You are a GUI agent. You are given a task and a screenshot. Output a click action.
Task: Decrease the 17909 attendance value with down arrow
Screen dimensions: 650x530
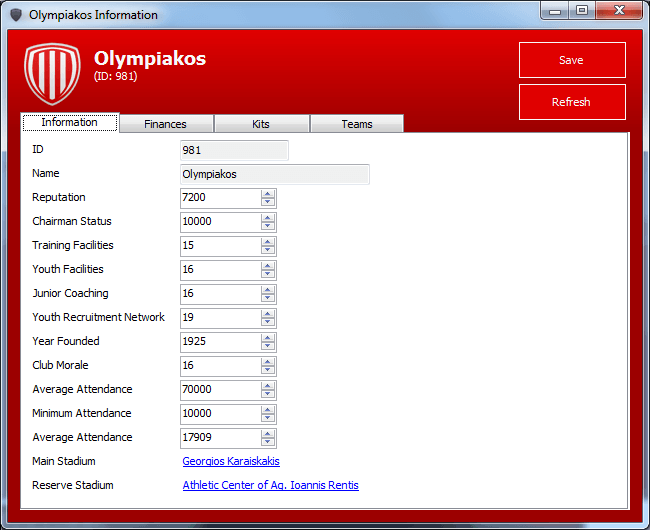point(268,442)
